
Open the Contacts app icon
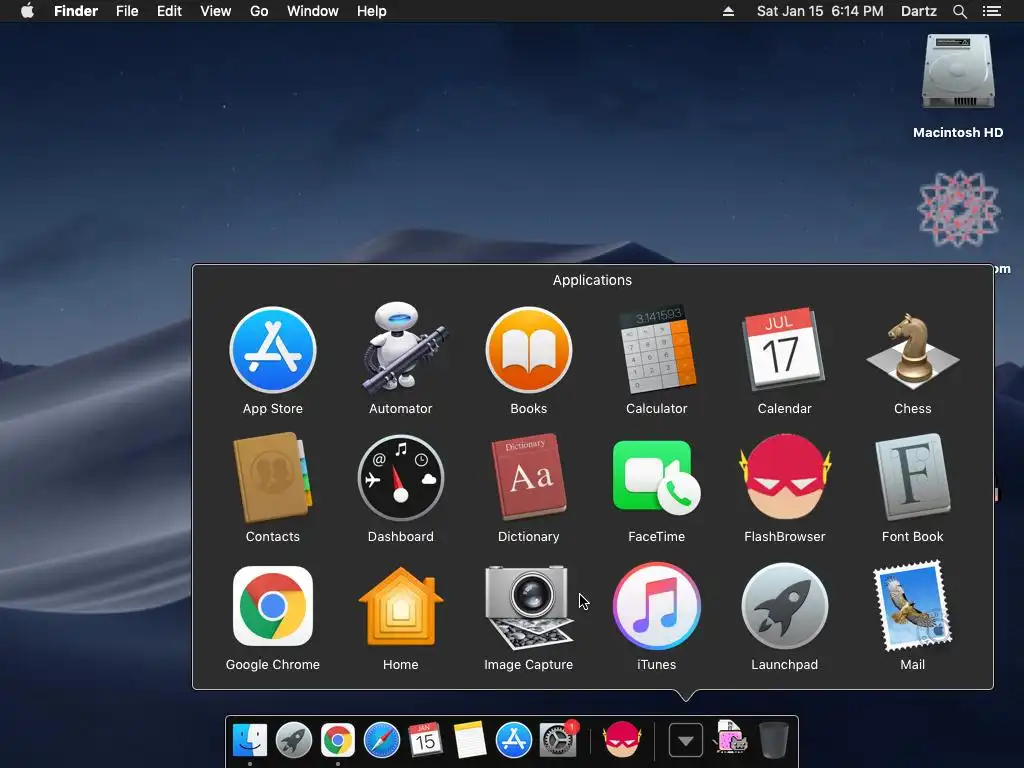pyautogui.click(x=273, y=478)
